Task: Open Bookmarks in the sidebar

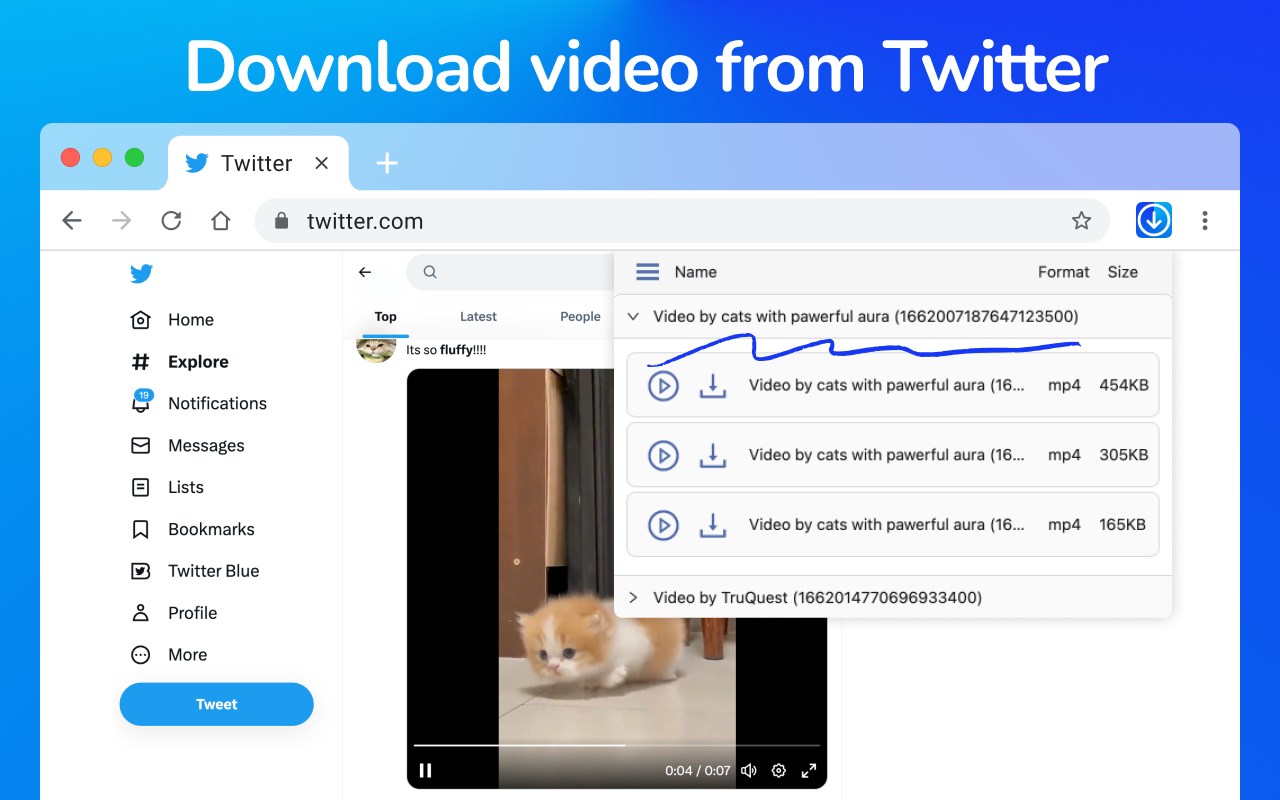Action: [193, 529]
